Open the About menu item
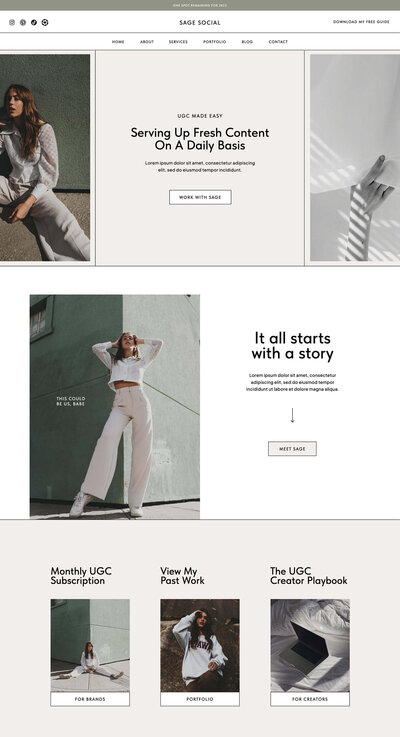 pos(147,42)
